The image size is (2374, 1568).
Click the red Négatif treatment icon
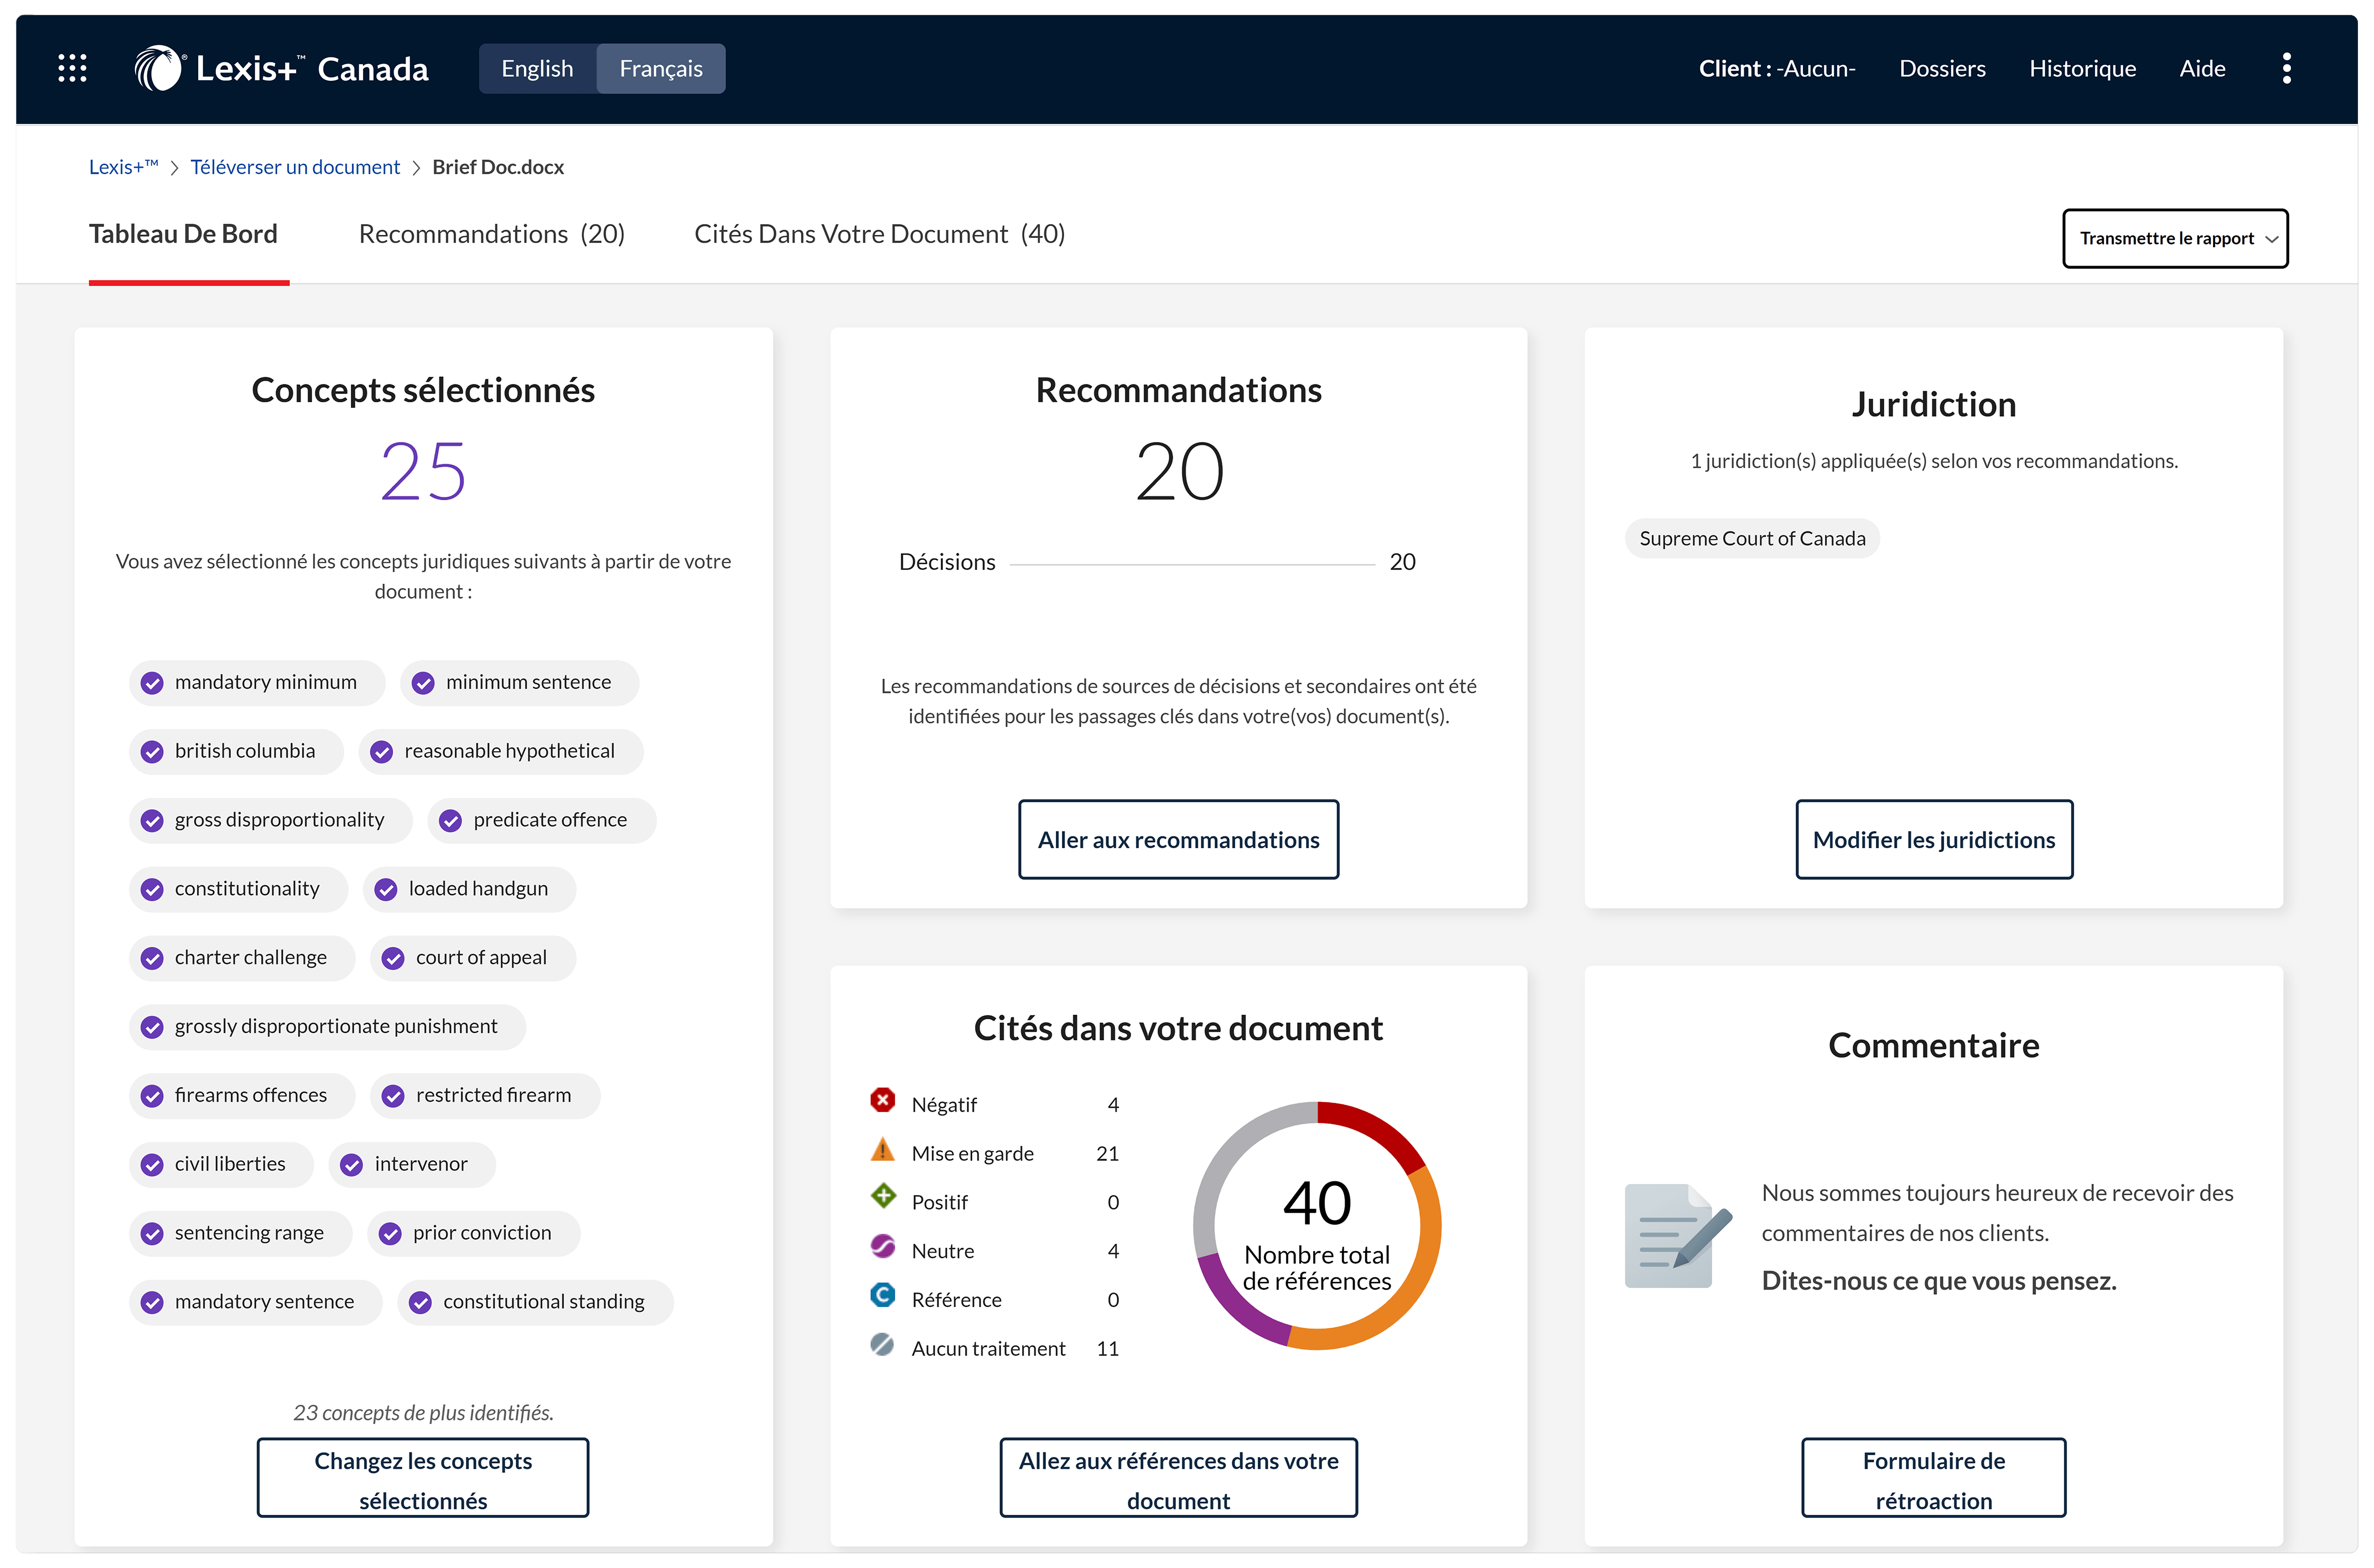(882, 1101)
